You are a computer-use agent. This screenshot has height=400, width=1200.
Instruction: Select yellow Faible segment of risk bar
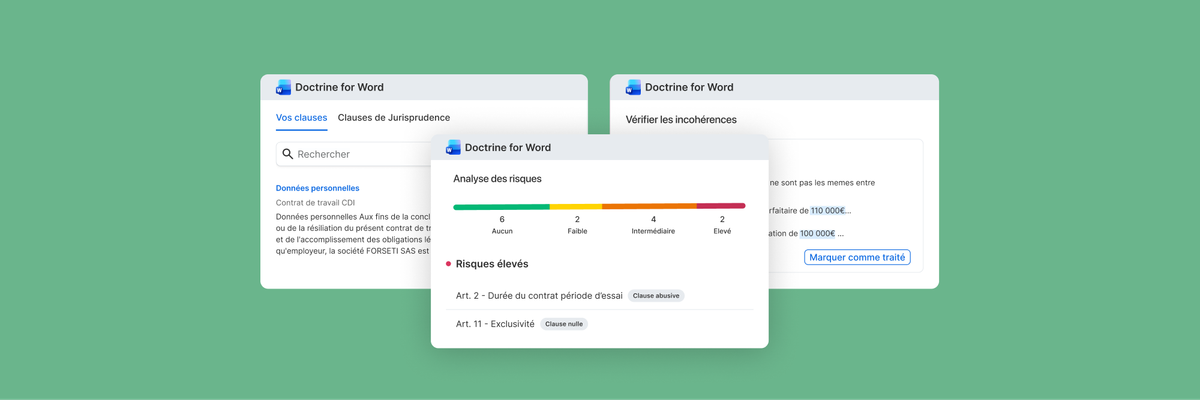click(576, 206)
